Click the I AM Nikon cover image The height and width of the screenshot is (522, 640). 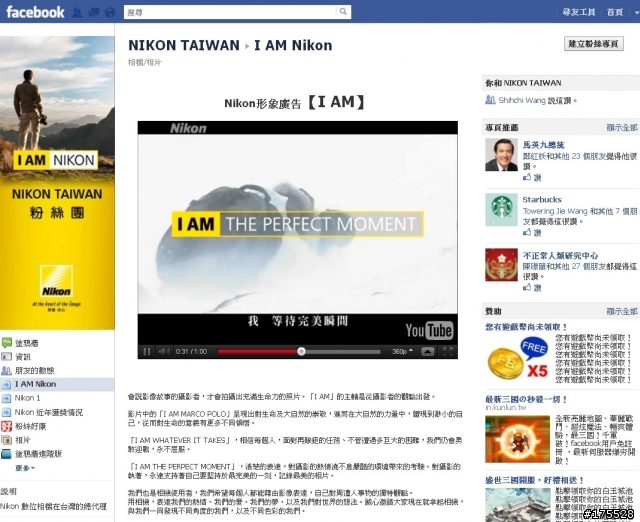click(57, 182)
